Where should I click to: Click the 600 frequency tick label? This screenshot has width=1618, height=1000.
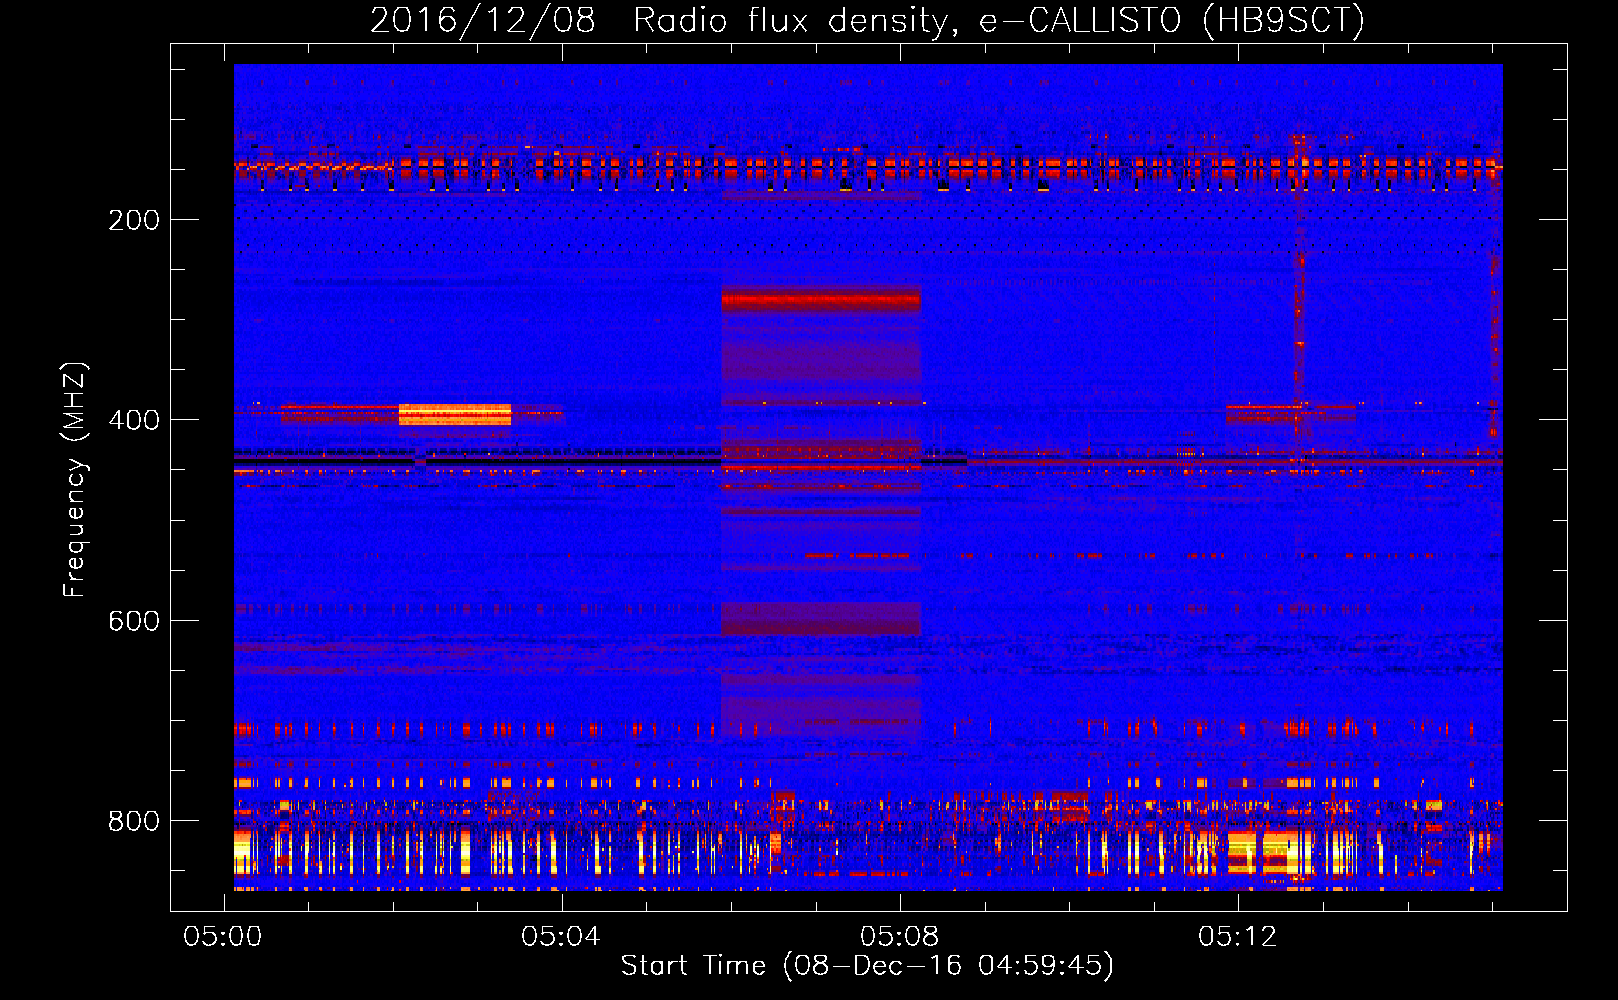[x=134, y=621]
